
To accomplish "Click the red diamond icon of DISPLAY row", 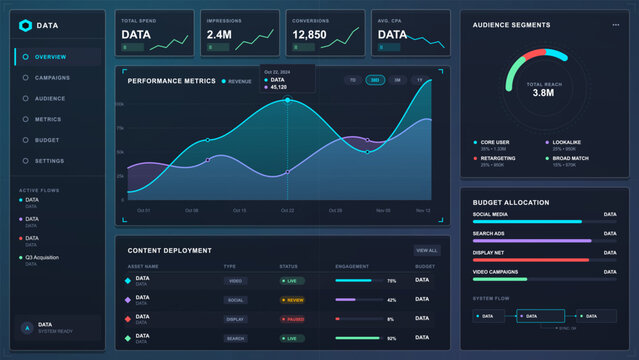I will coord(128,319).
